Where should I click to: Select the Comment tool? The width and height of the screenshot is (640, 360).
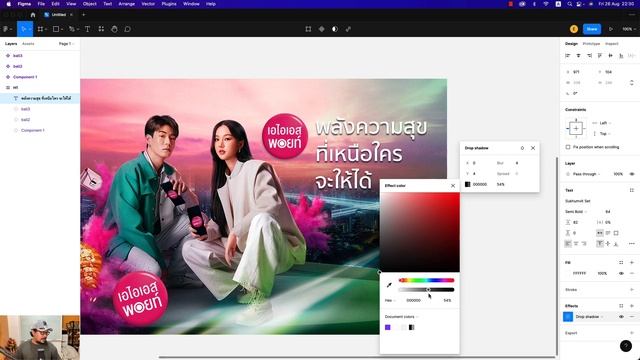click(x=127, y=29)
